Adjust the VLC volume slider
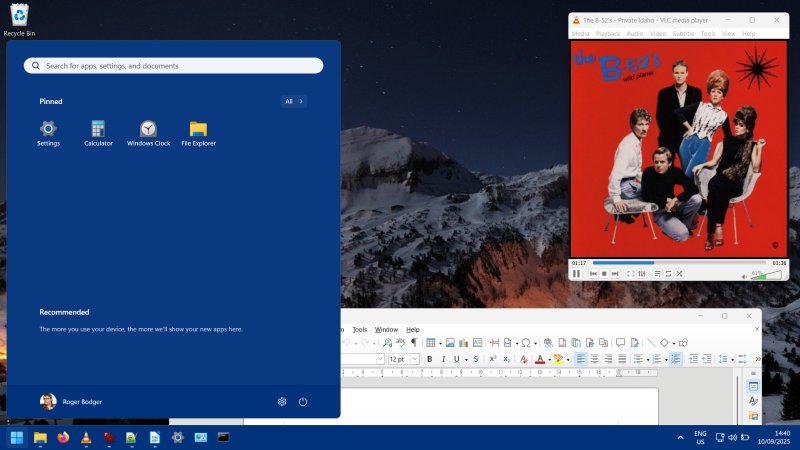The image size is (800, 450). 766,274
